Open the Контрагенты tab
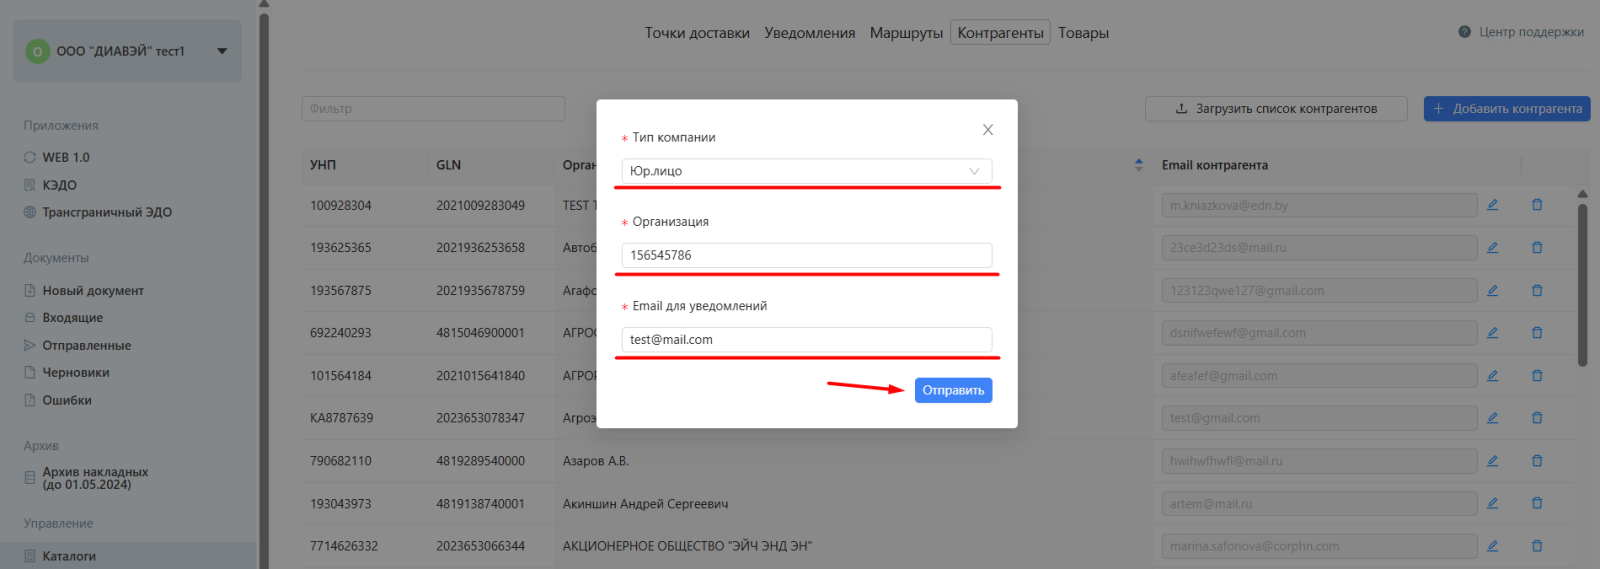The width and height of the screenshot is (1600, 569). (x=1000, y=33)
